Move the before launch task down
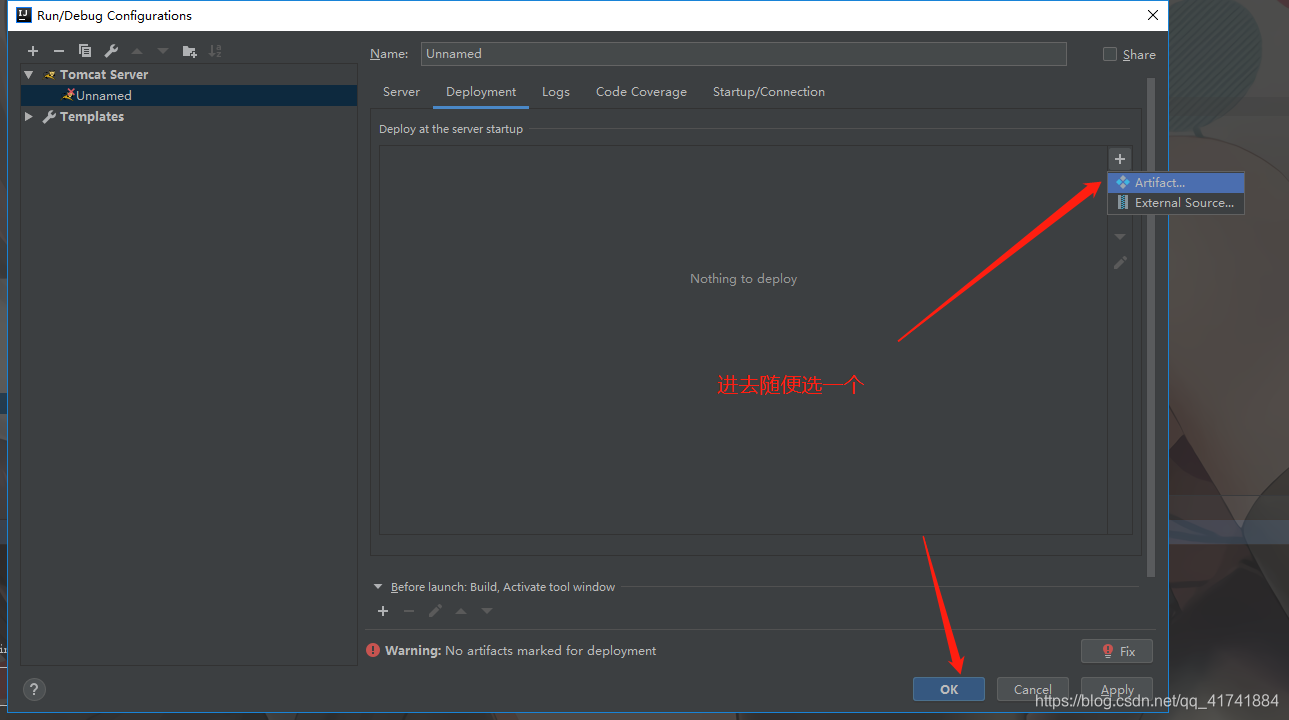1289x720 pixels. coord(487,611)
